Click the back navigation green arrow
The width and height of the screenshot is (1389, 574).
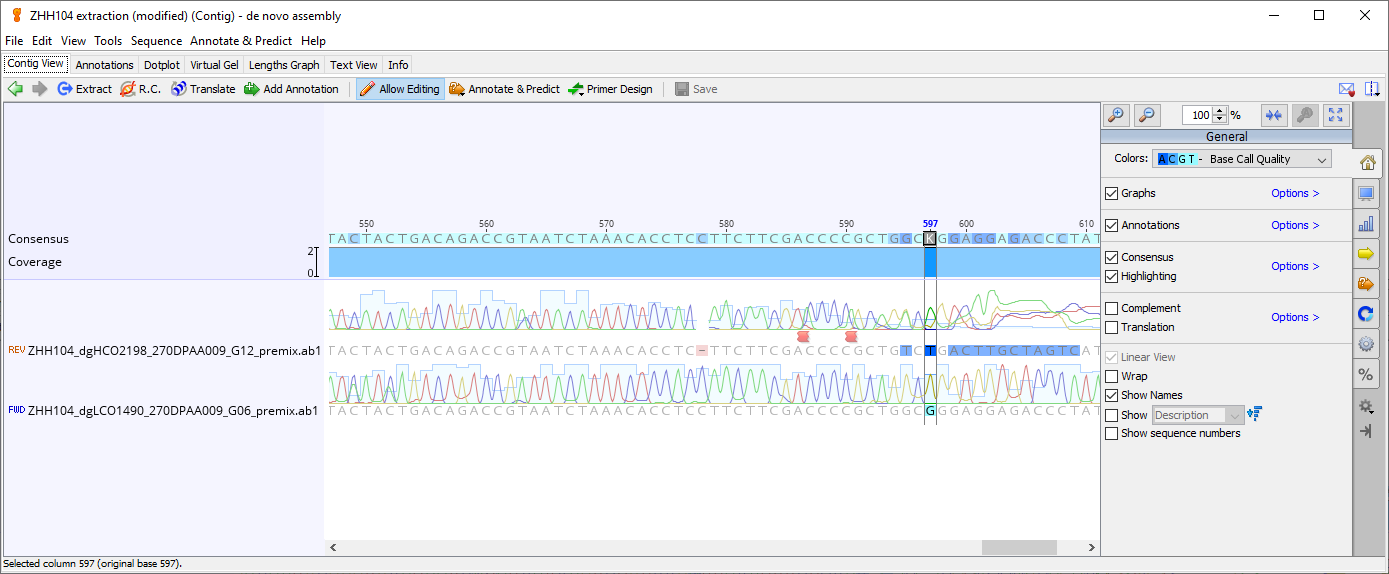(15, 89)
